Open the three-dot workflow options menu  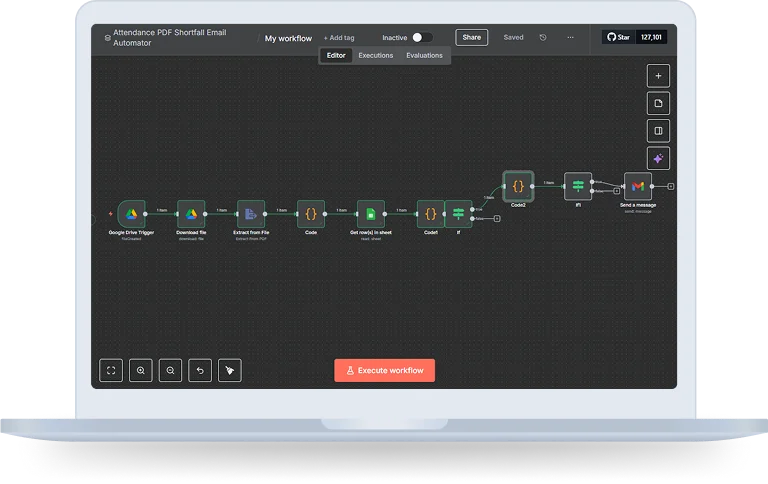click(570, 38)
